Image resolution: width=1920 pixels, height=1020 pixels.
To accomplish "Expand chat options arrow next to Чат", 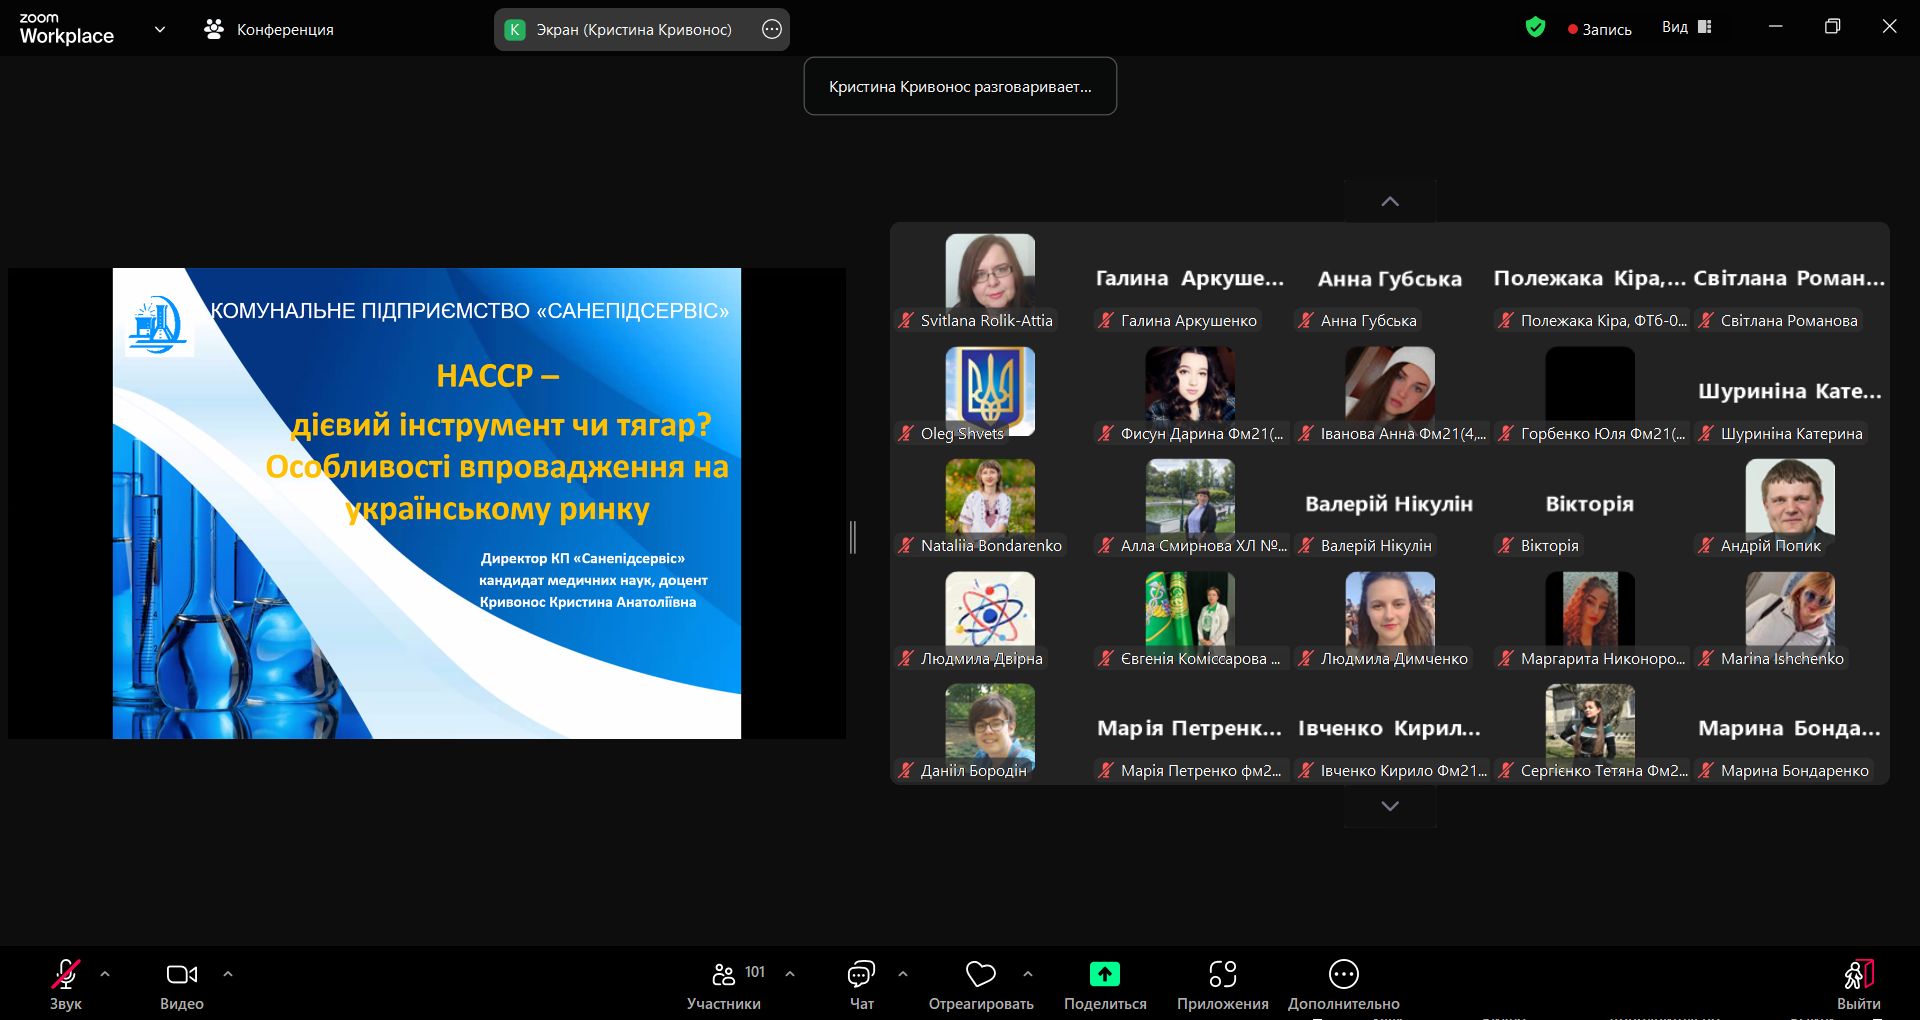I will click(x=903, y=973).
